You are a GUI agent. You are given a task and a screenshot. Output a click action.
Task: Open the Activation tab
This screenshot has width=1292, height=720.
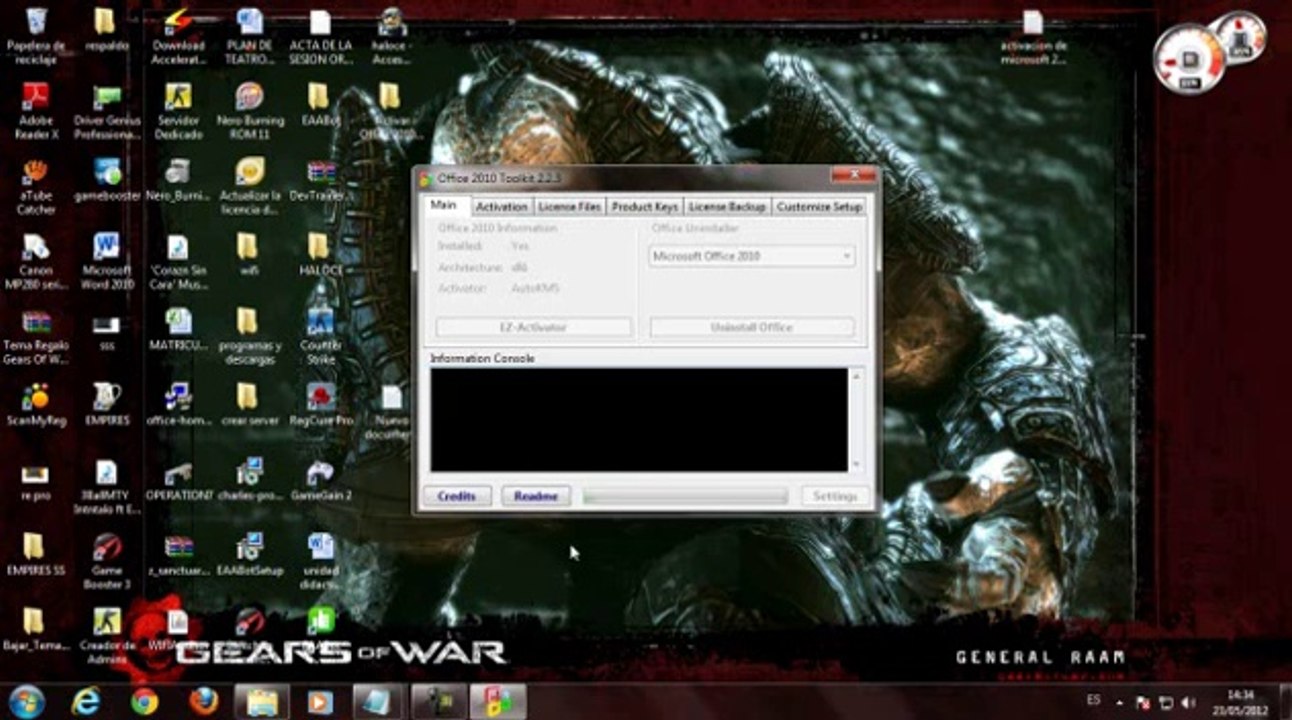[x=501, y=206]
